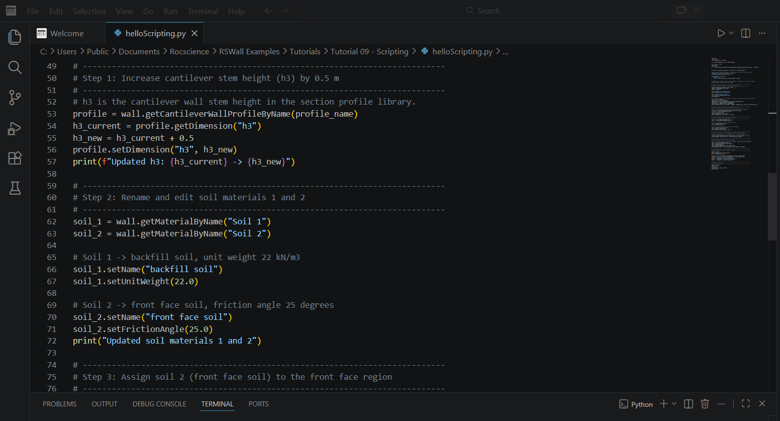
Task: Open the terminal panel More Actions menu
Action: (x=721, y=404)
